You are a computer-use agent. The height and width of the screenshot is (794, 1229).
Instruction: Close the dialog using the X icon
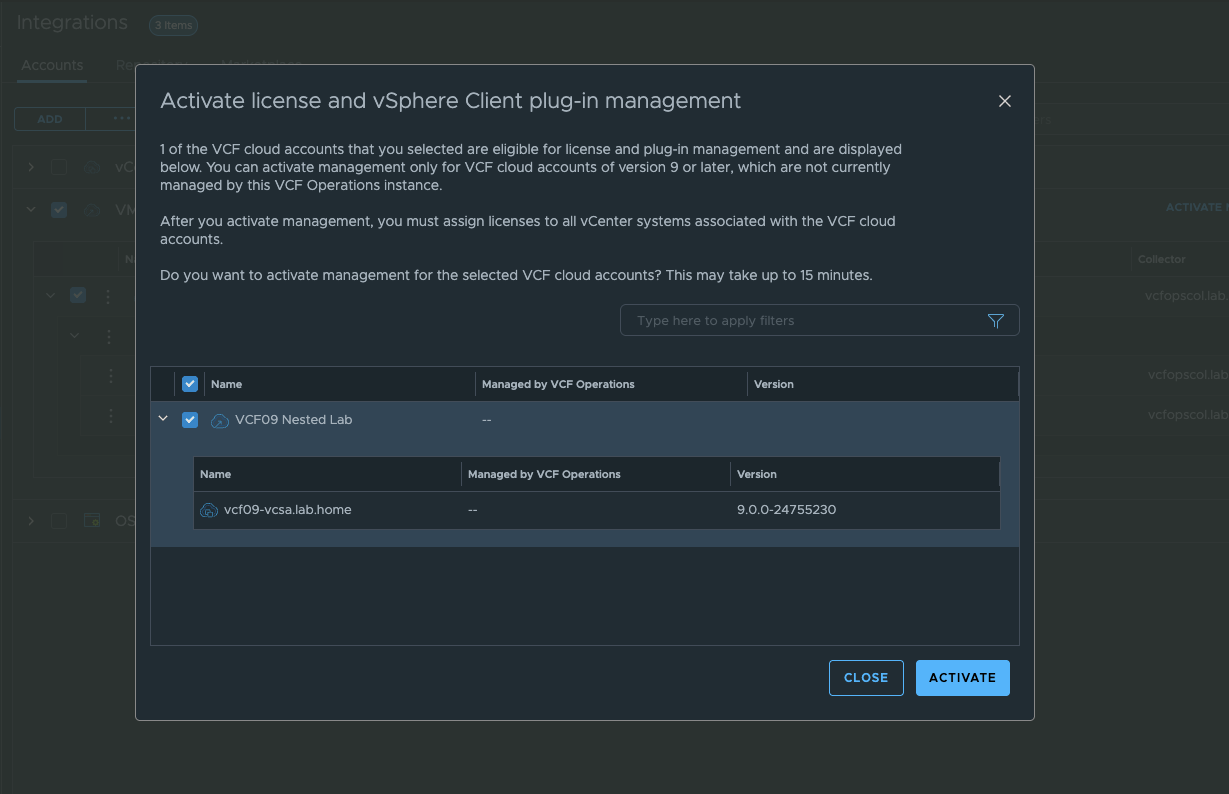(1005, 101)
